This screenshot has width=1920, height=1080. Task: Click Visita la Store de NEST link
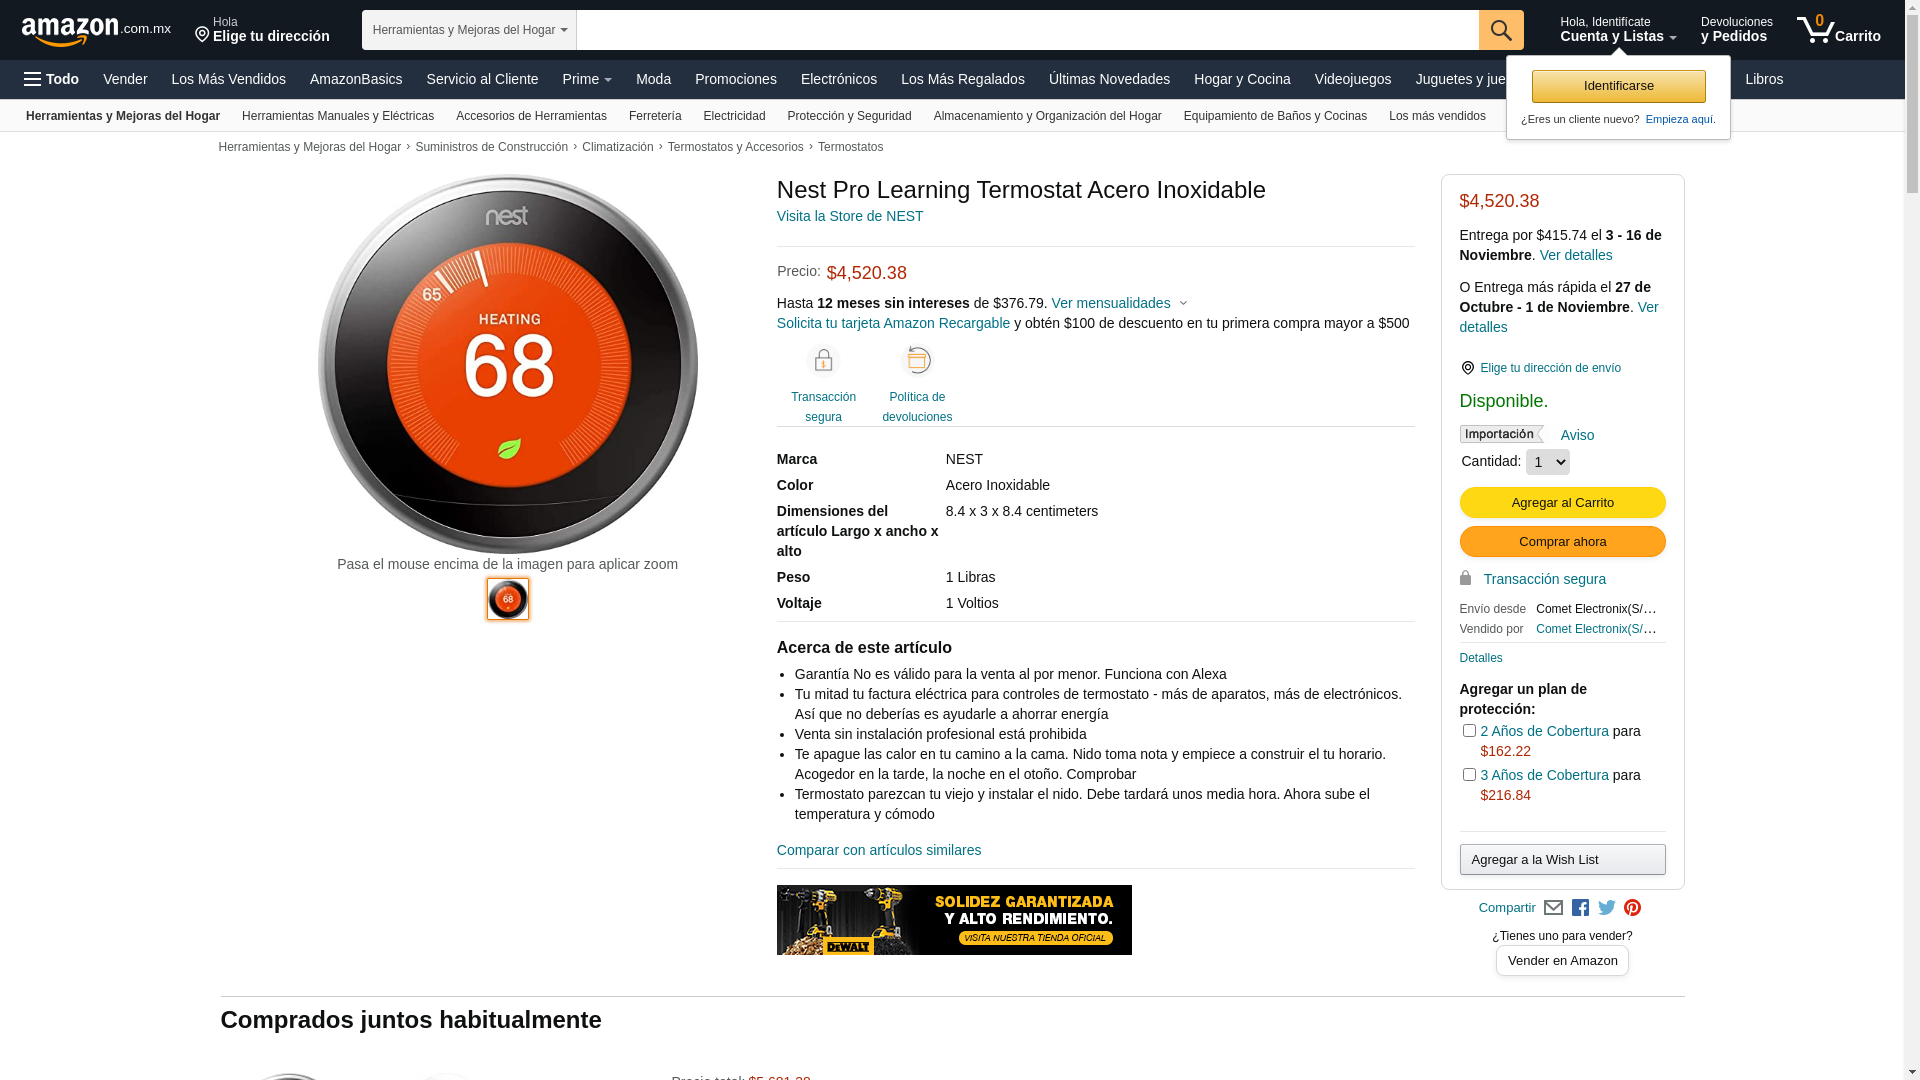click(x=849, y=216)
